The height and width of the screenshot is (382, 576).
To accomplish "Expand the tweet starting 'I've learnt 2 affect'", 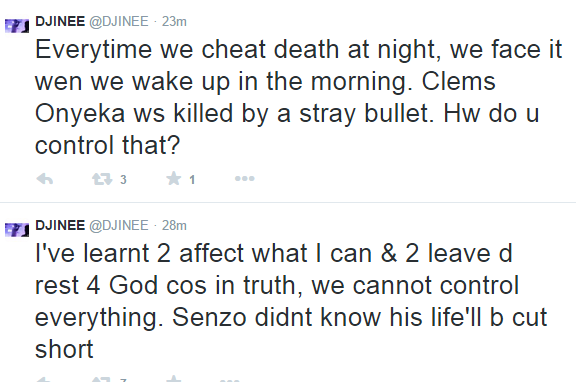I will pyautogui.click(x=291, y=301).
